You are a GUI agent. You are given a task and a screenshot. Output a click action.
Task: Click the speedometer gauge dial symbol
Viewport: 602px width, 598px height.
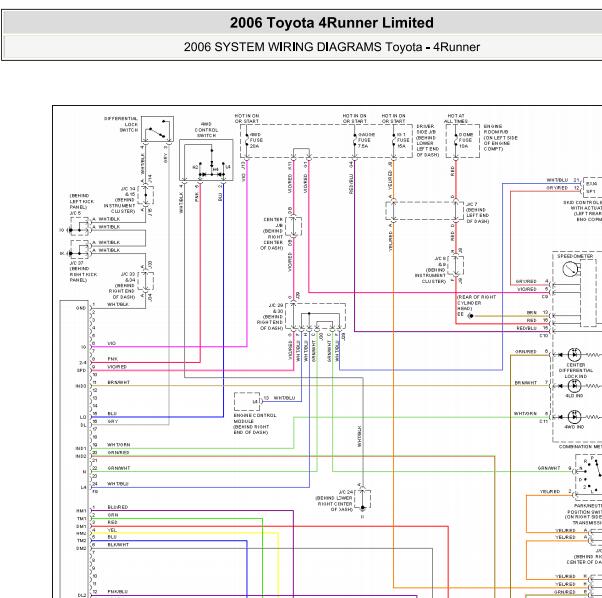coord(571,269)
